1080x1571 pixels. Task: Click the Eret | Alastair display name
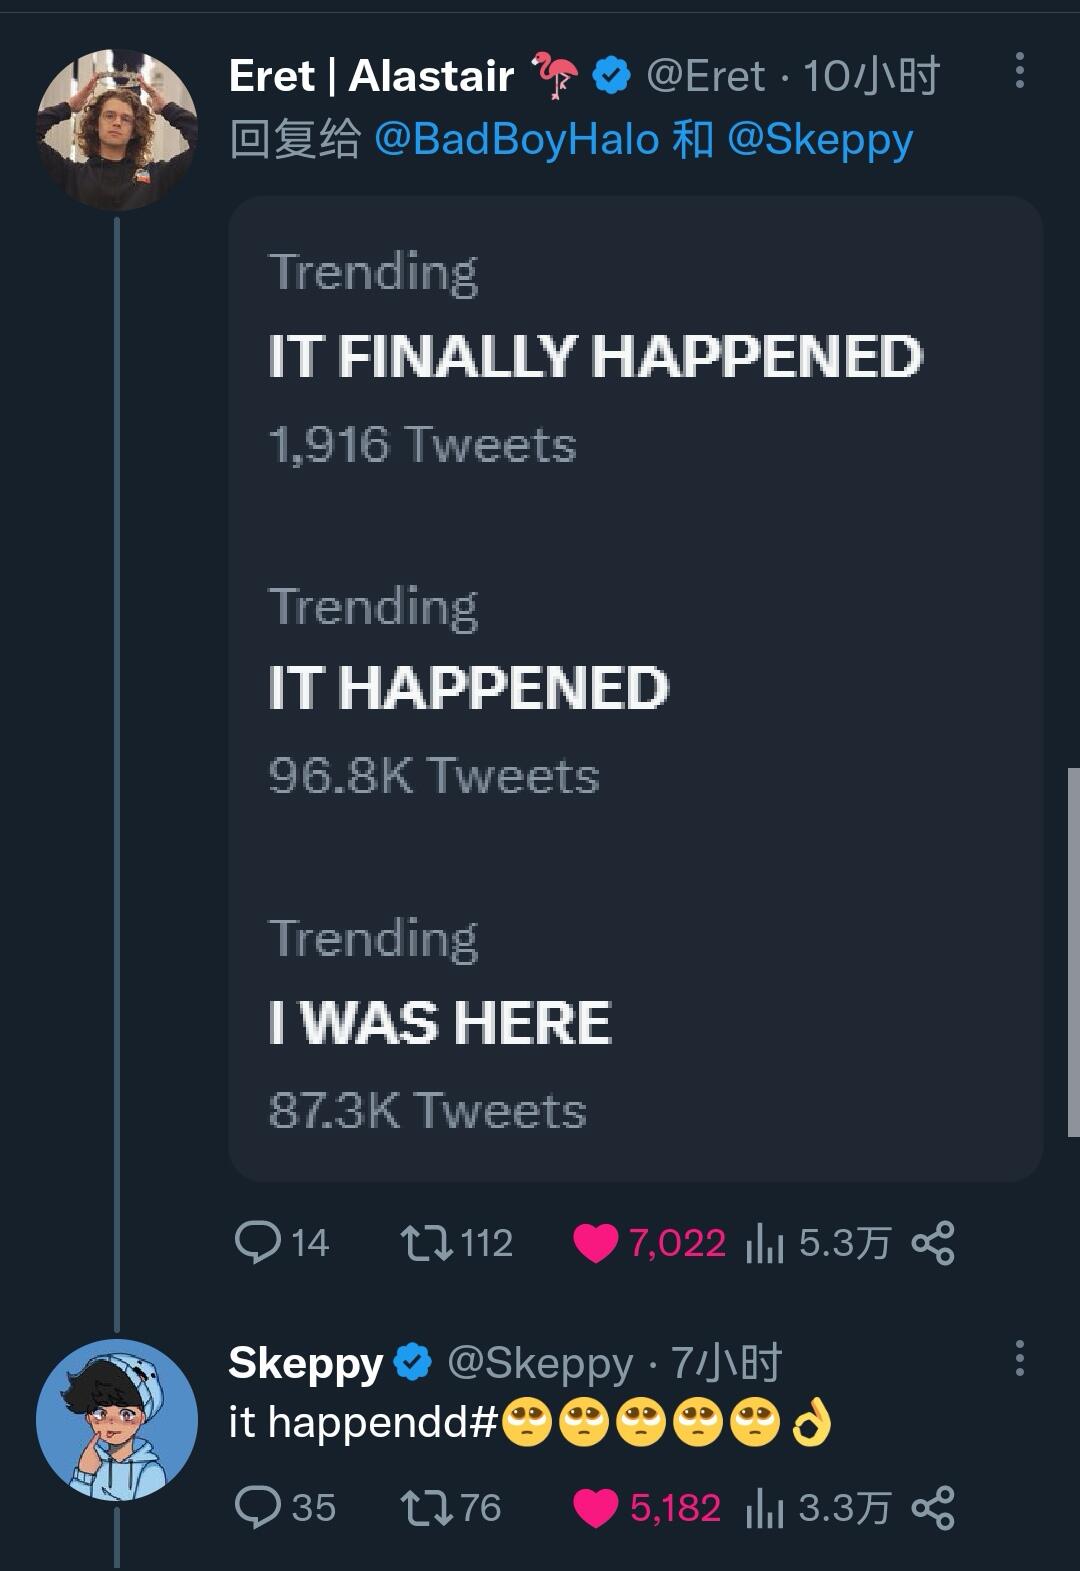tap(371, 76)
